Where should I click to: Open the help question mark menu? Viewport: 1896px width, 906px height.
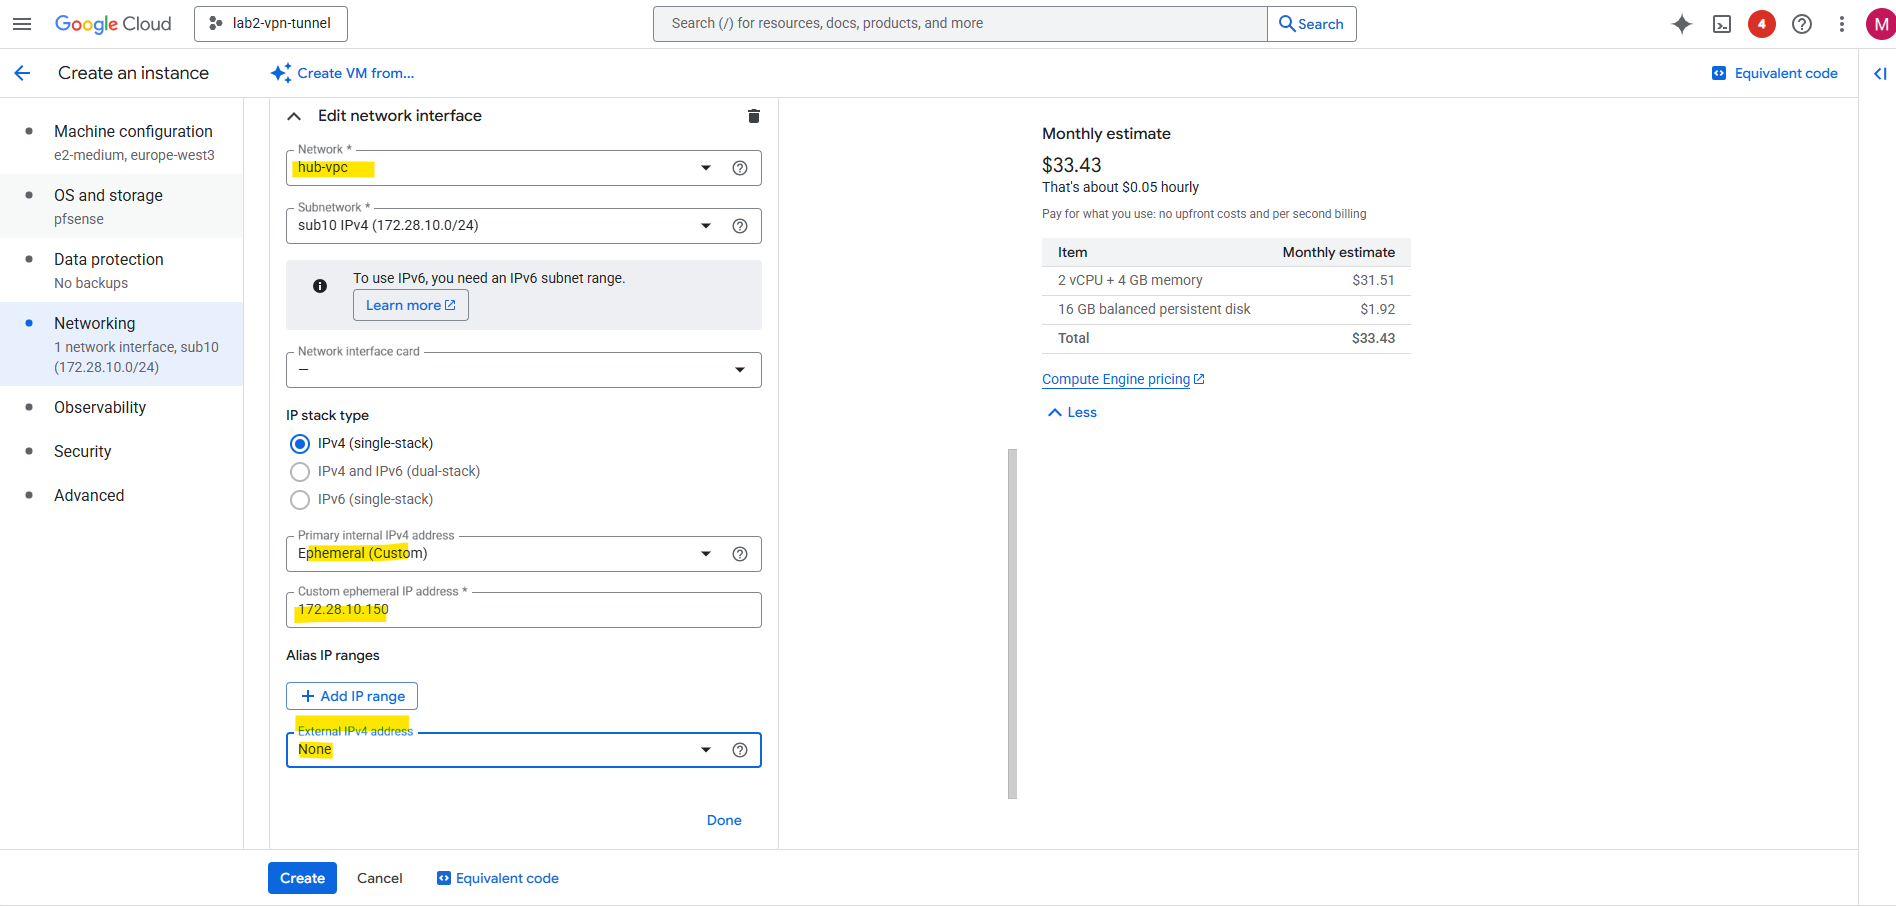click(x=1802, y=24)
